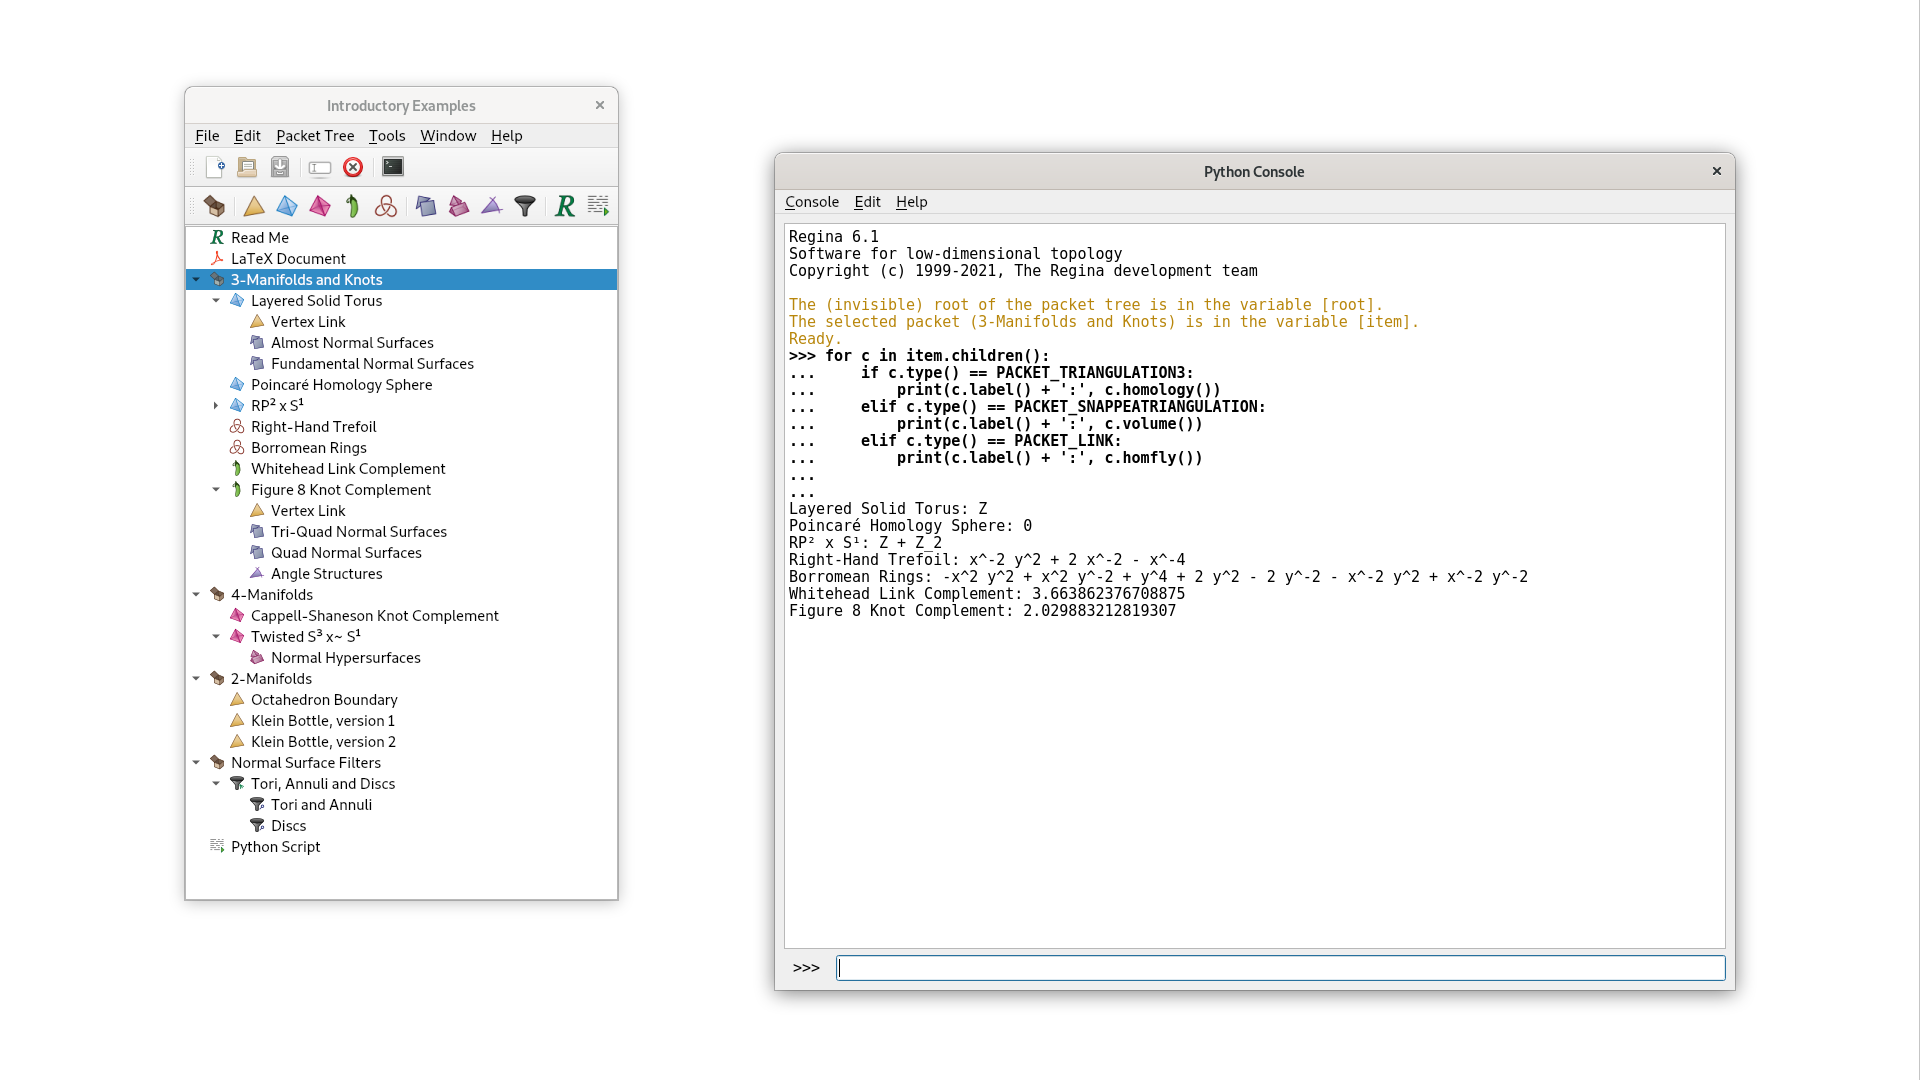Open the Console menu in Python Console
The image size is (1920, 1080).
(x=811, y=202)
